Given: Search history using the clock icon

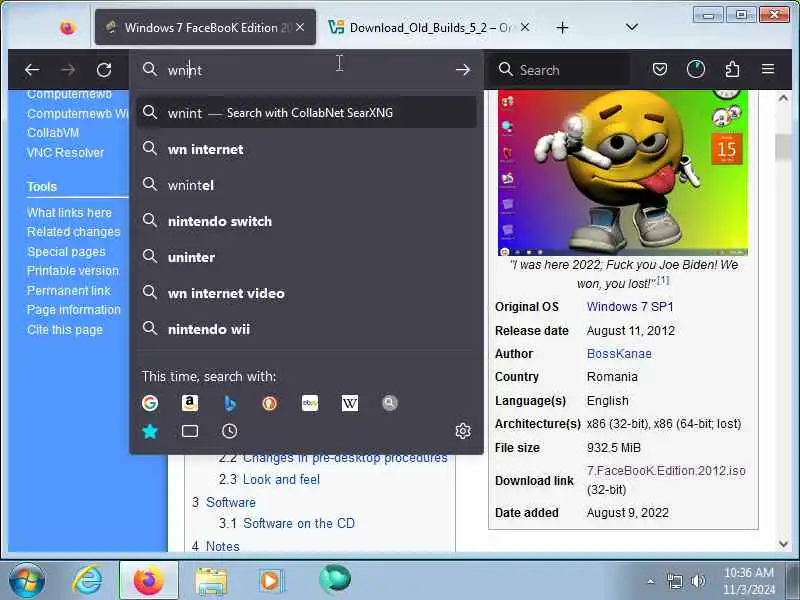Looking at the screenshot, I should point(230,432).
